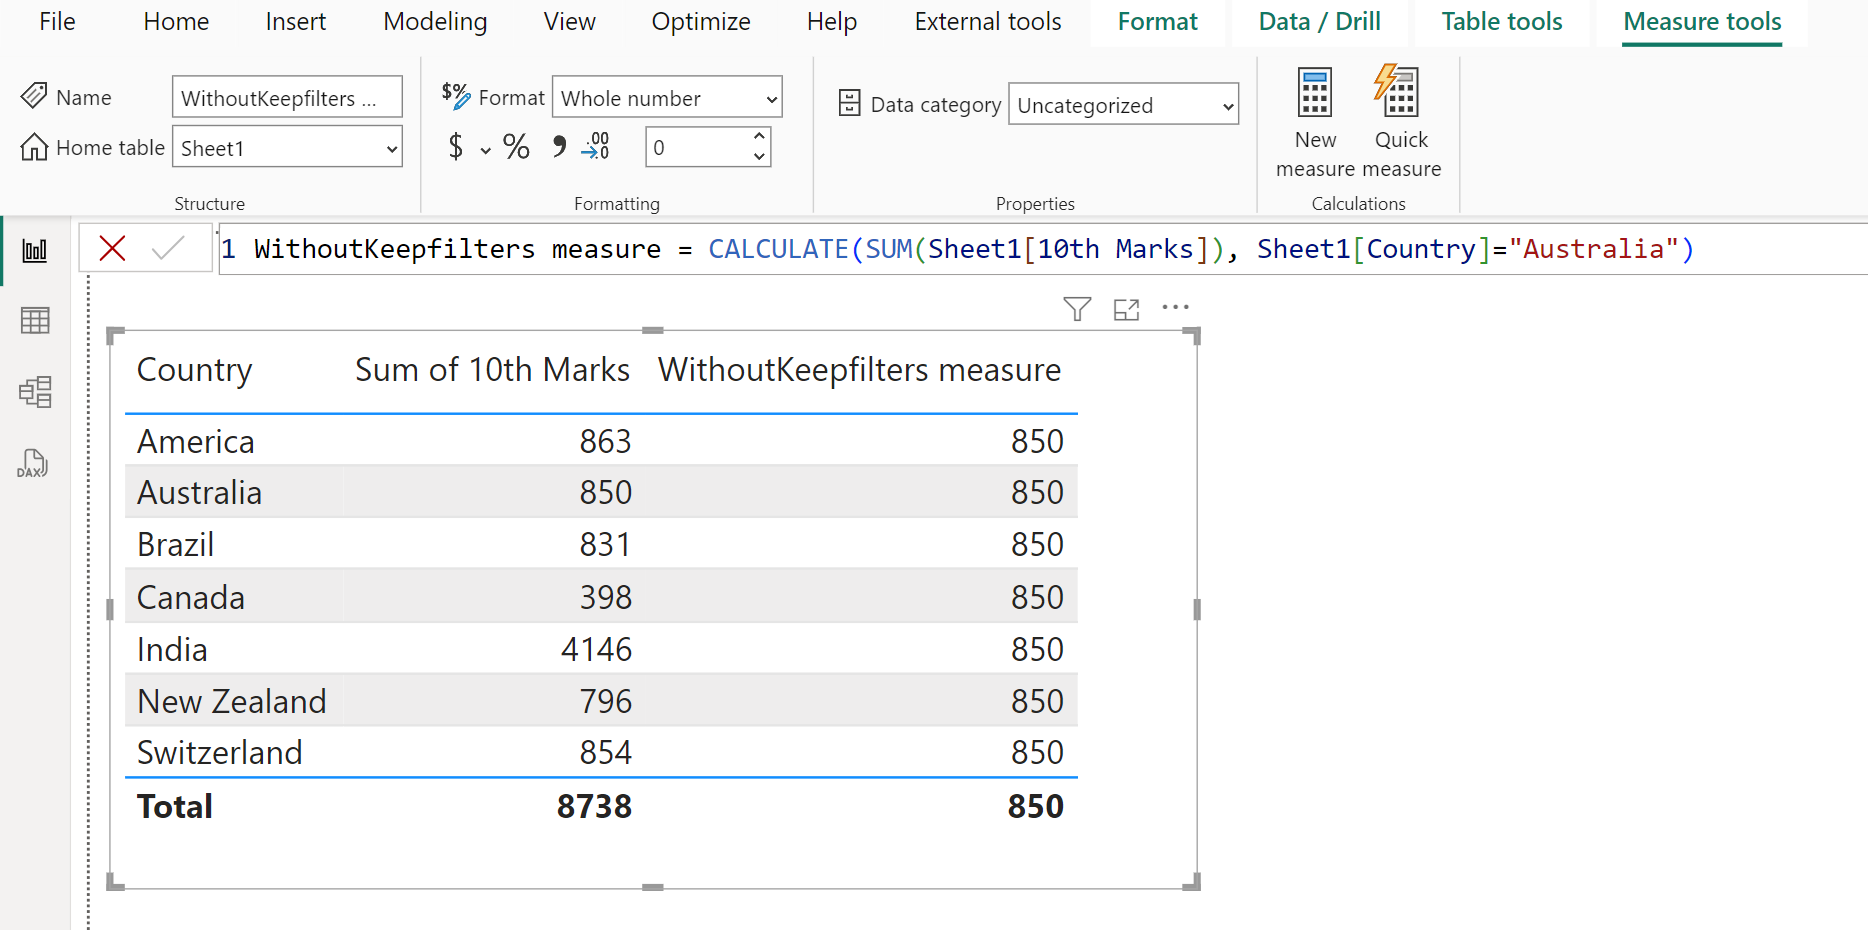The width and height of the screenshot is (1868, 930).
Task: Open Model view in the sidebar
Action: (35, 392)
